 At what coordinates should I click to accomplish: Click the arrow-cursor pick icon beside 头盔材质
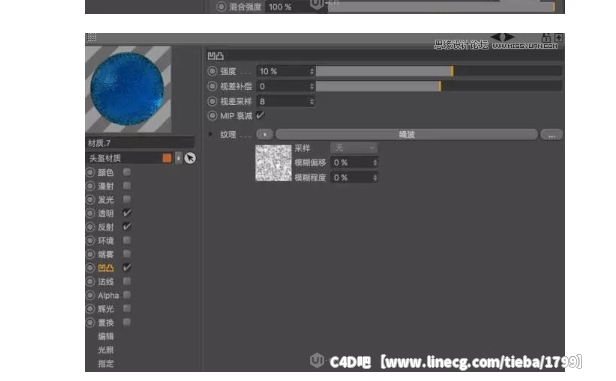(190, 158)
